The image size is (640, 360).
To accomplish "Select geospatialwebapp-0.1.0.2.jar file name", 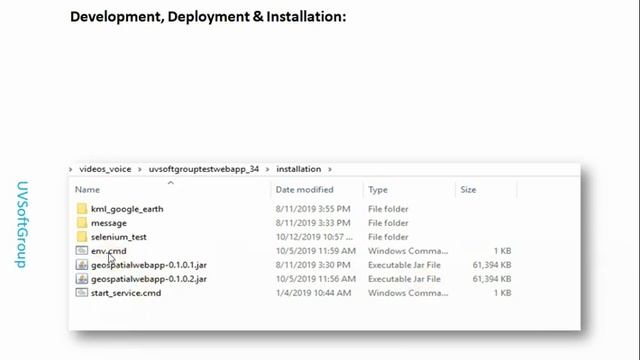I will (149, 279).
